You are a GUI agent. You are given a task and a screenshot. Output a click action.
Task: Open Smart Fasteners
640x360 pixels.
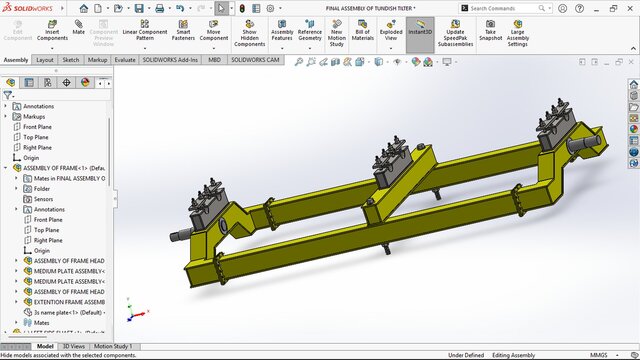point(183,31)
